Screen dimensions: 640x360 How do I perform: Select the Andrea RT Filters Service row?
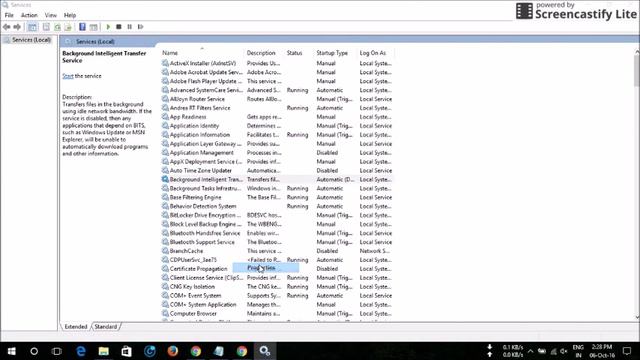point(277,108)
